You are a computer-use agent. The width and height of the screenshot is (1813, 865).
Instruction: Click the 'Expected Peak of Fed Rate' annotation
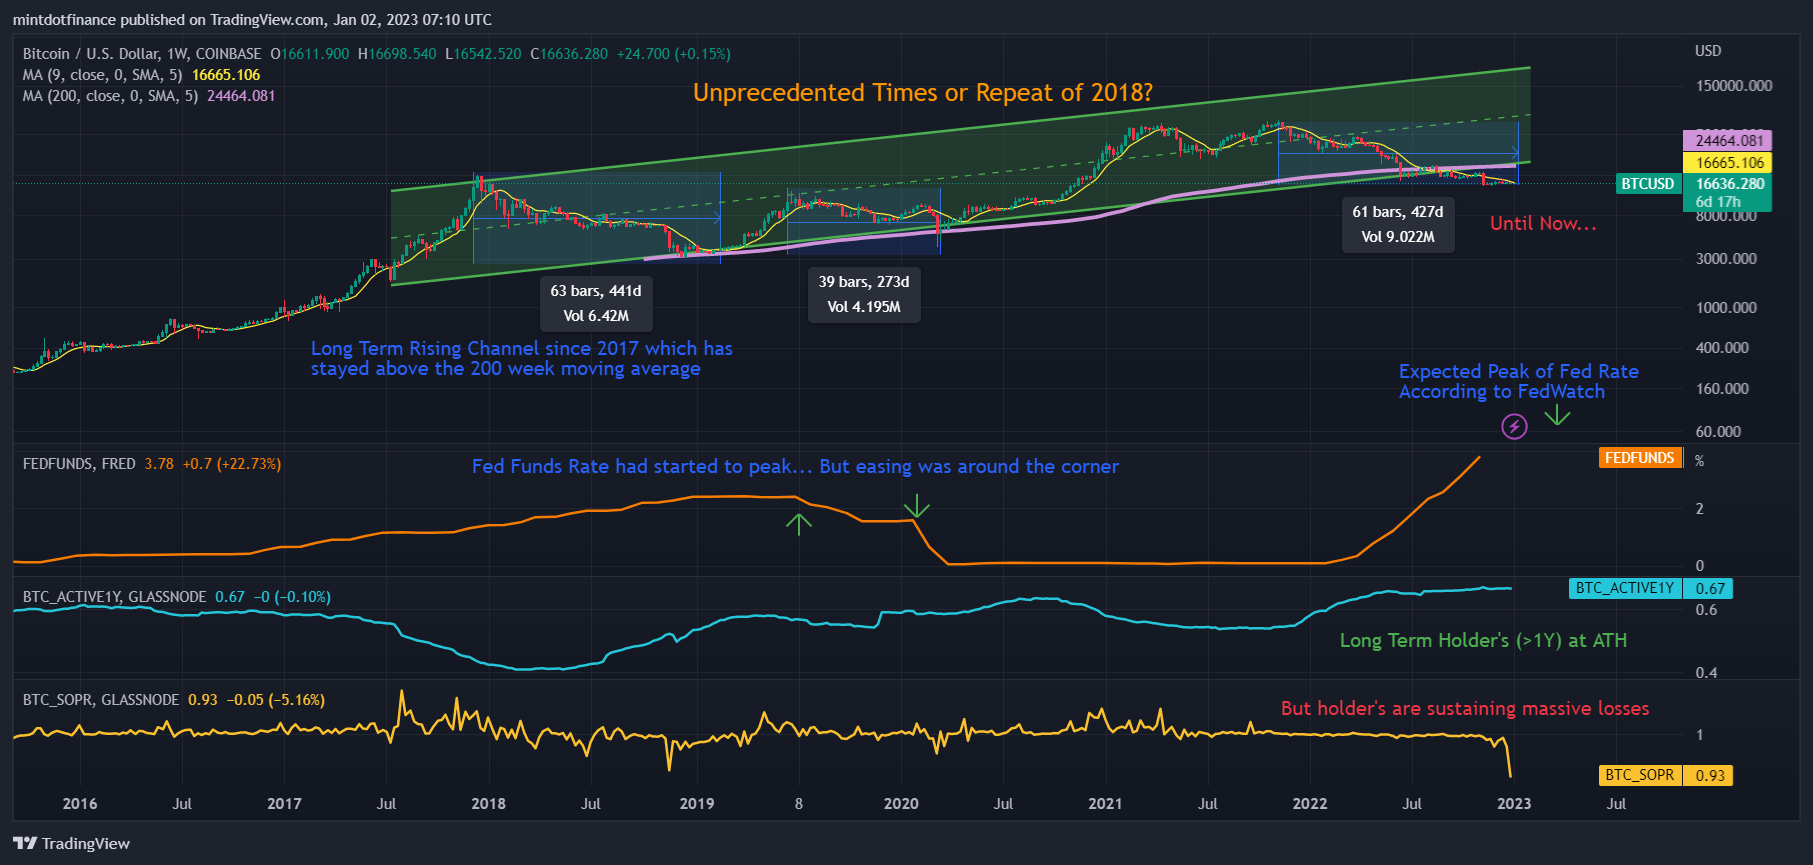pos(1518,381)
